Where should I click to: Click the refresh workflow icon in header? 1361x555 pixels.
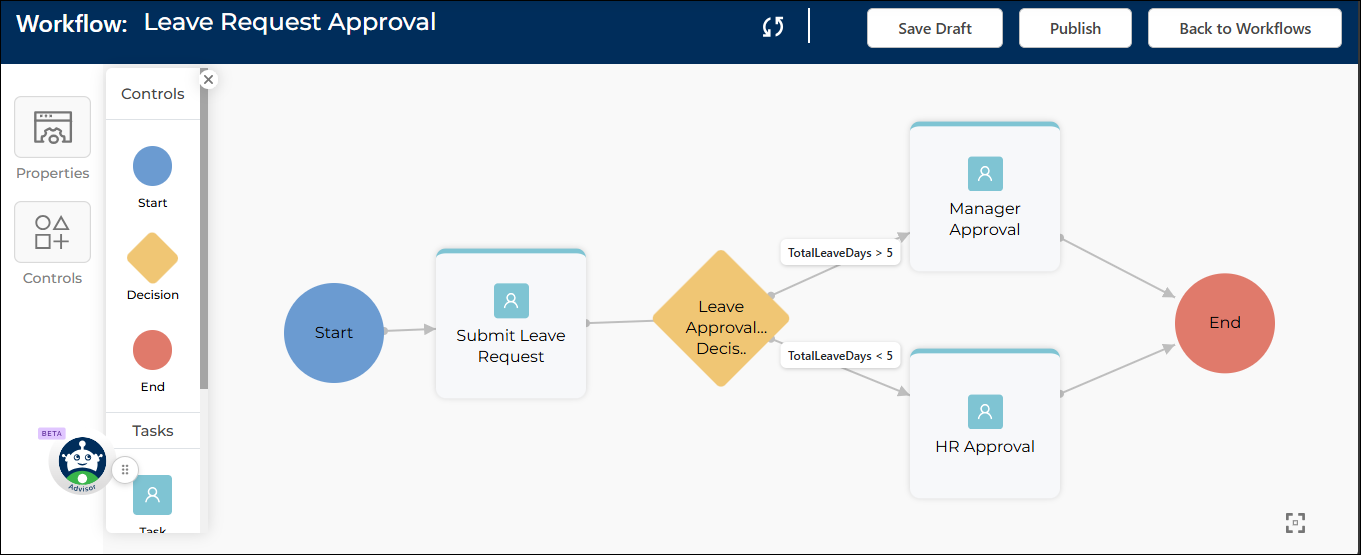pyautogui.click(x=773, y=28)
